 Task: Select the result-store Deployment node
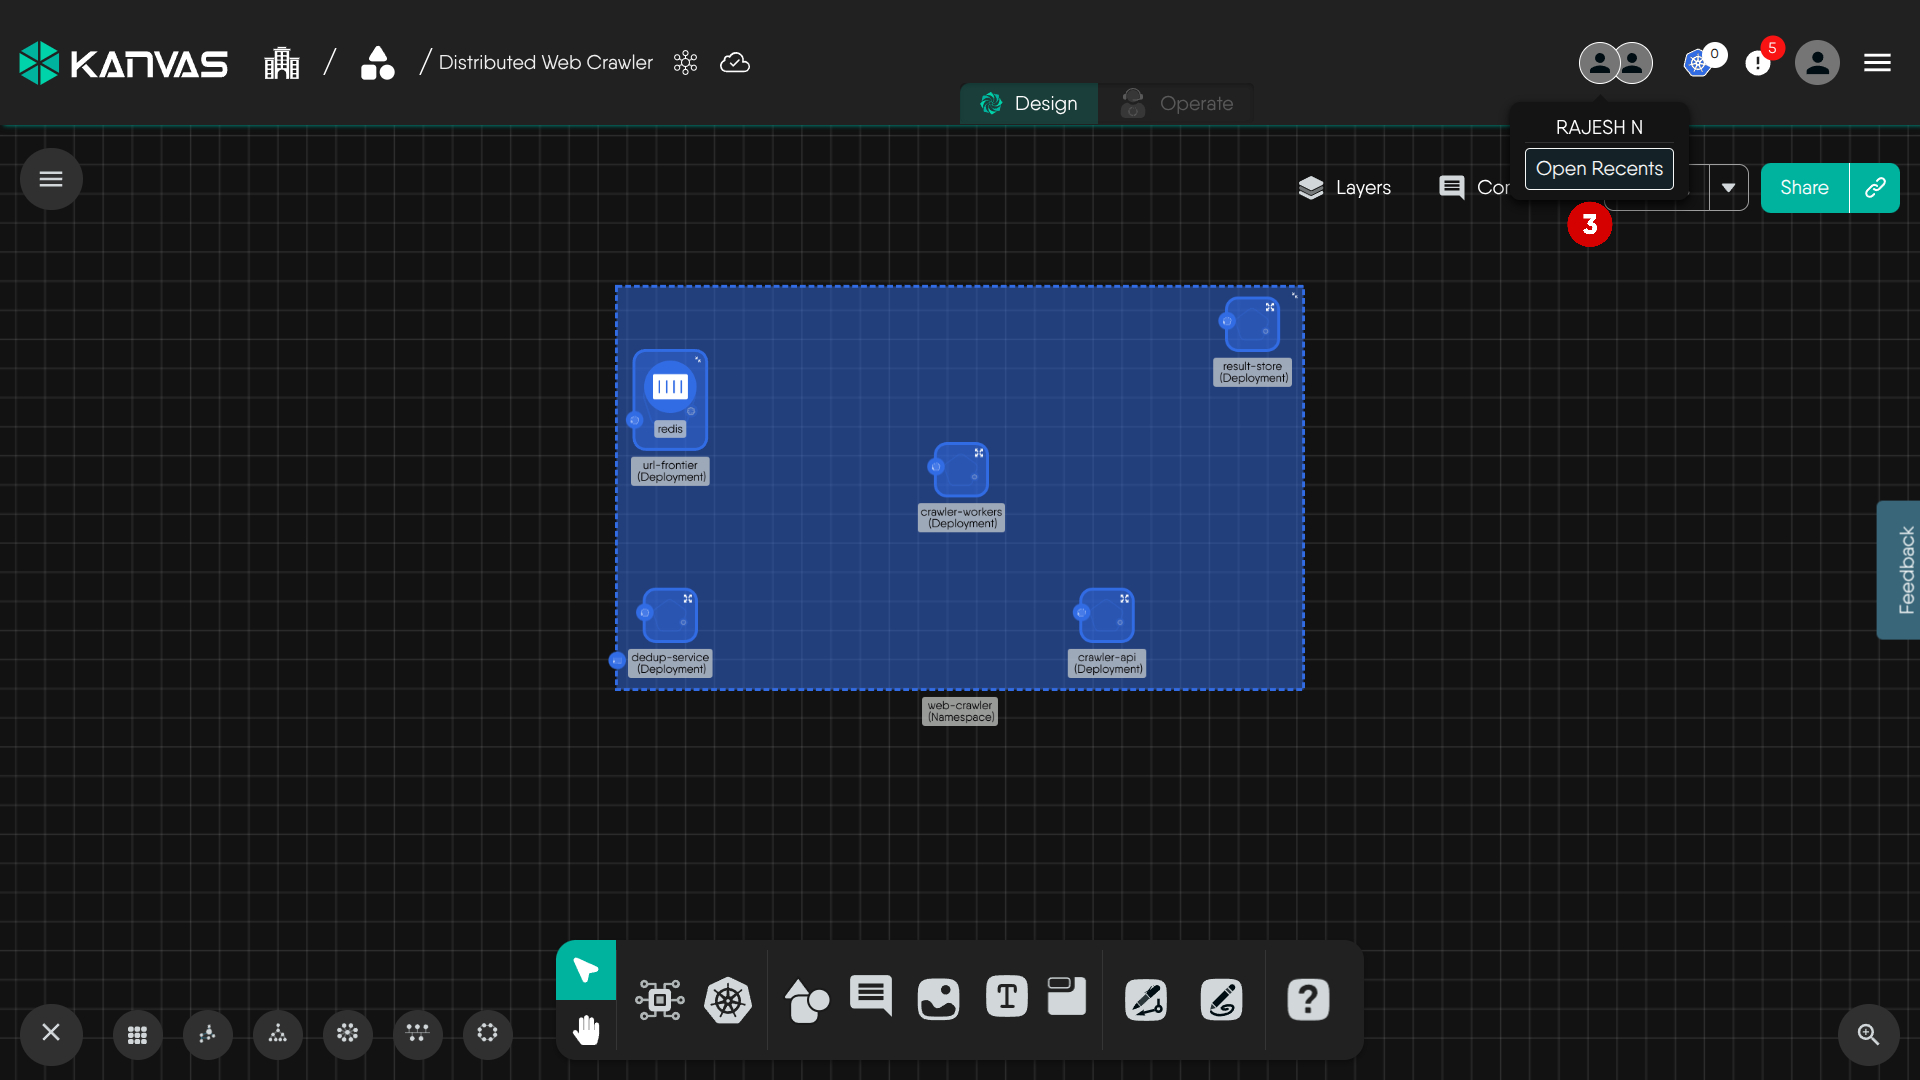click(1252, 324)
